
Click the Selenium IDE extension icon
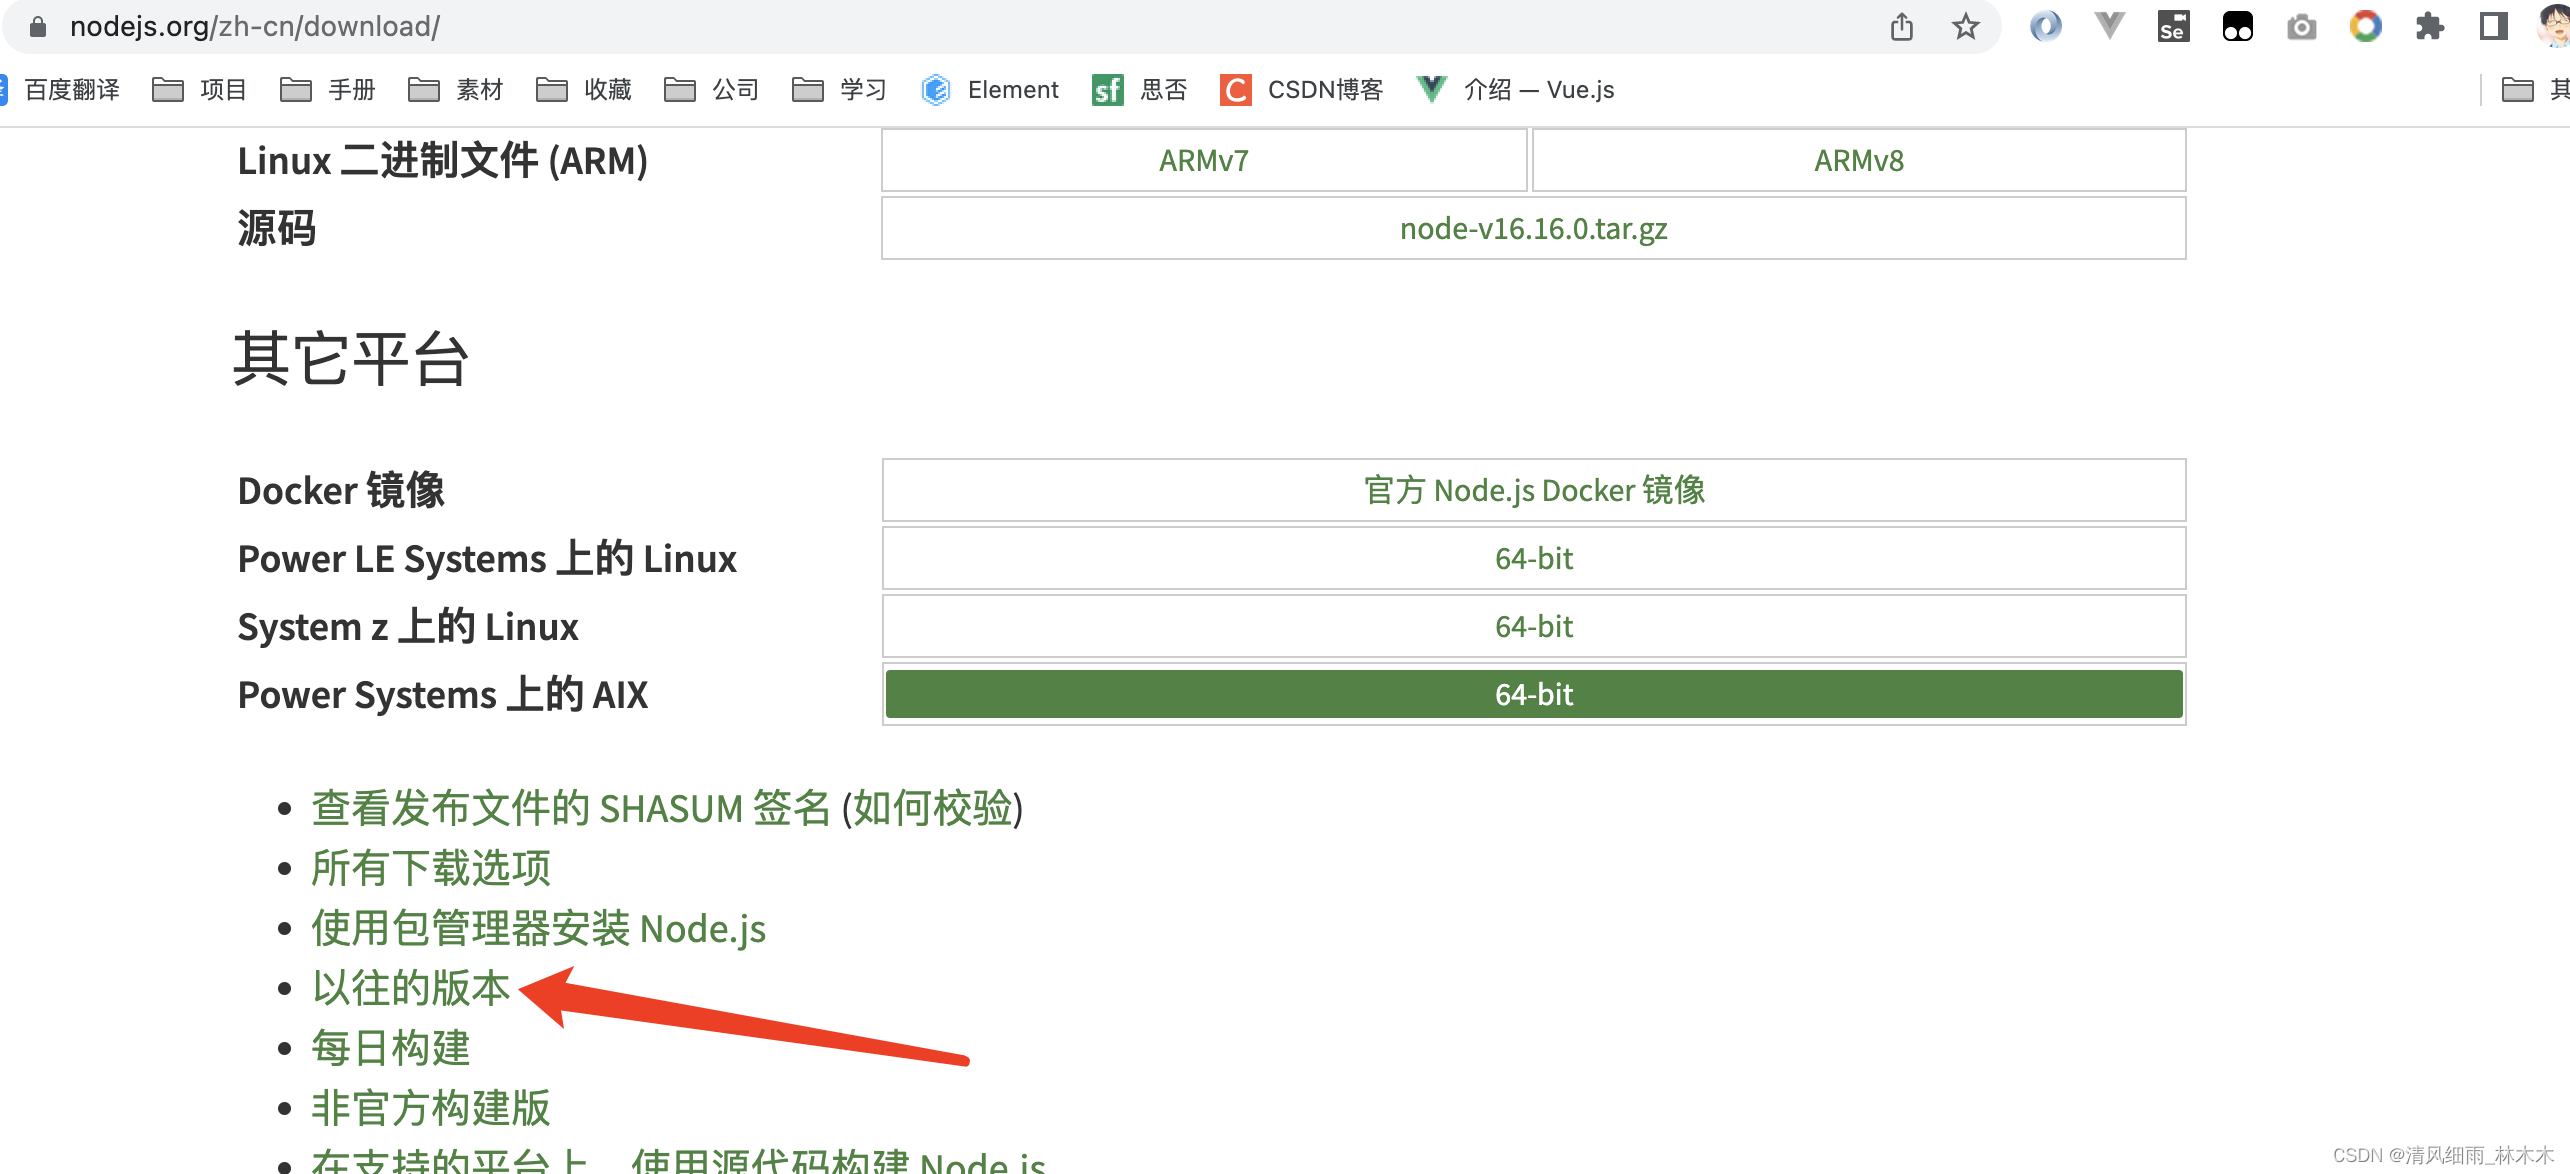click(2173, 26)
